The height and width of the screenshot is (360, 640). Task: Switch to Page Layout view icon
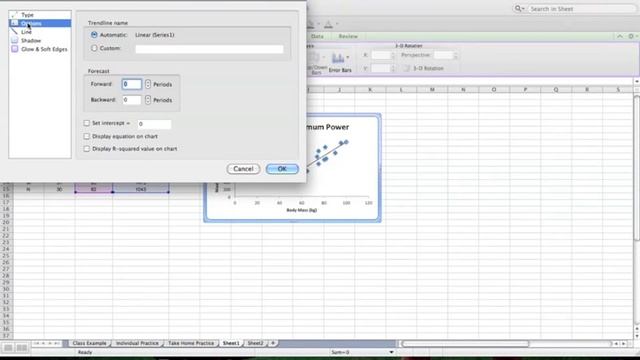[x=22, y=348]
